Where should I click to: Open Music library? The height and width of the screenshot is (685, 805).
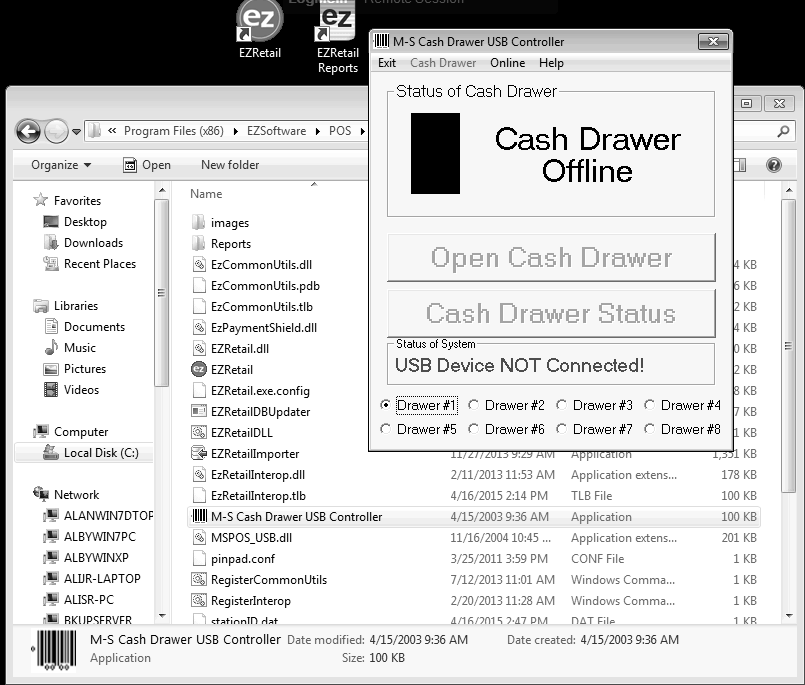(x=70, y=348)
